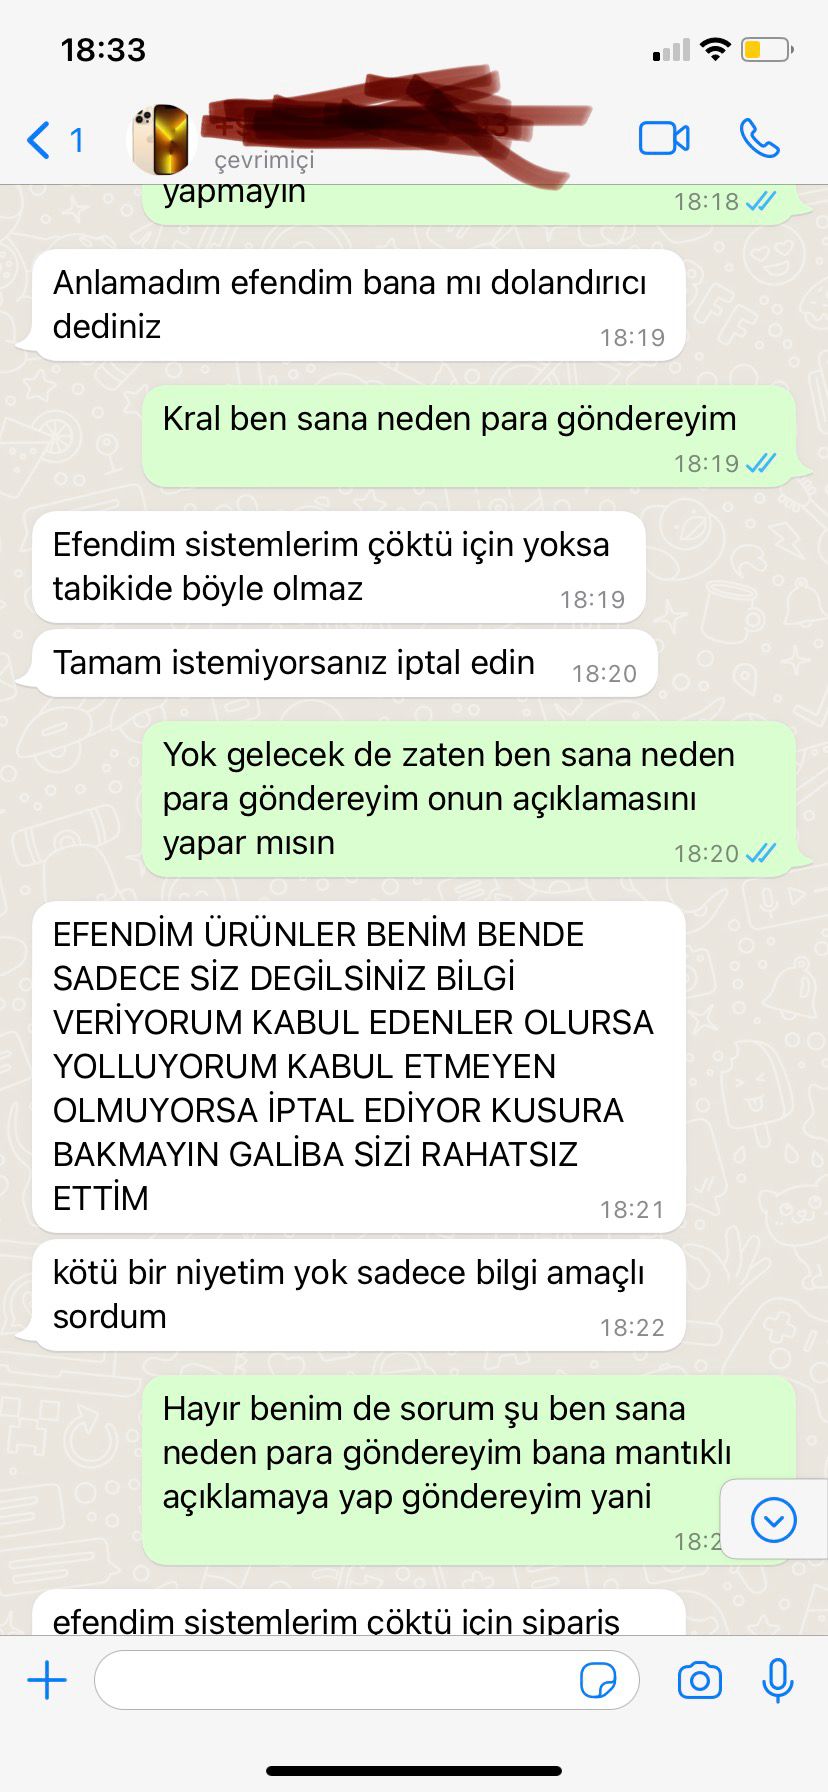This screenshot has height=1792, width=828.
Task: Tap message "Anlamadım efendim bana mı dolandırıcı"
Action: (359, 305)
